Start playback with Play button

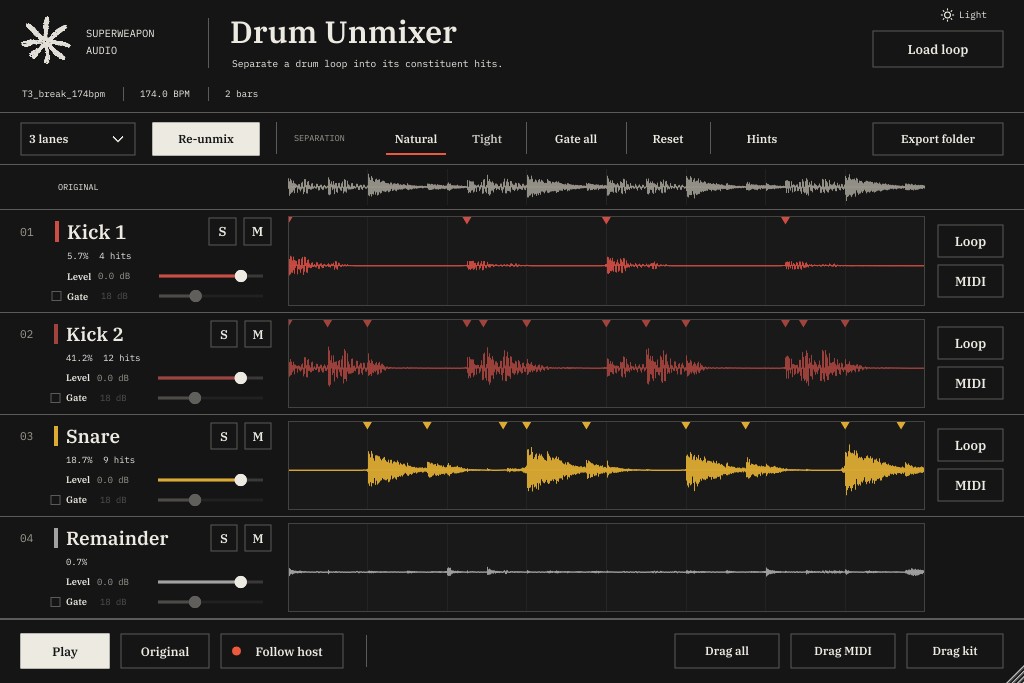coord(65,651)
